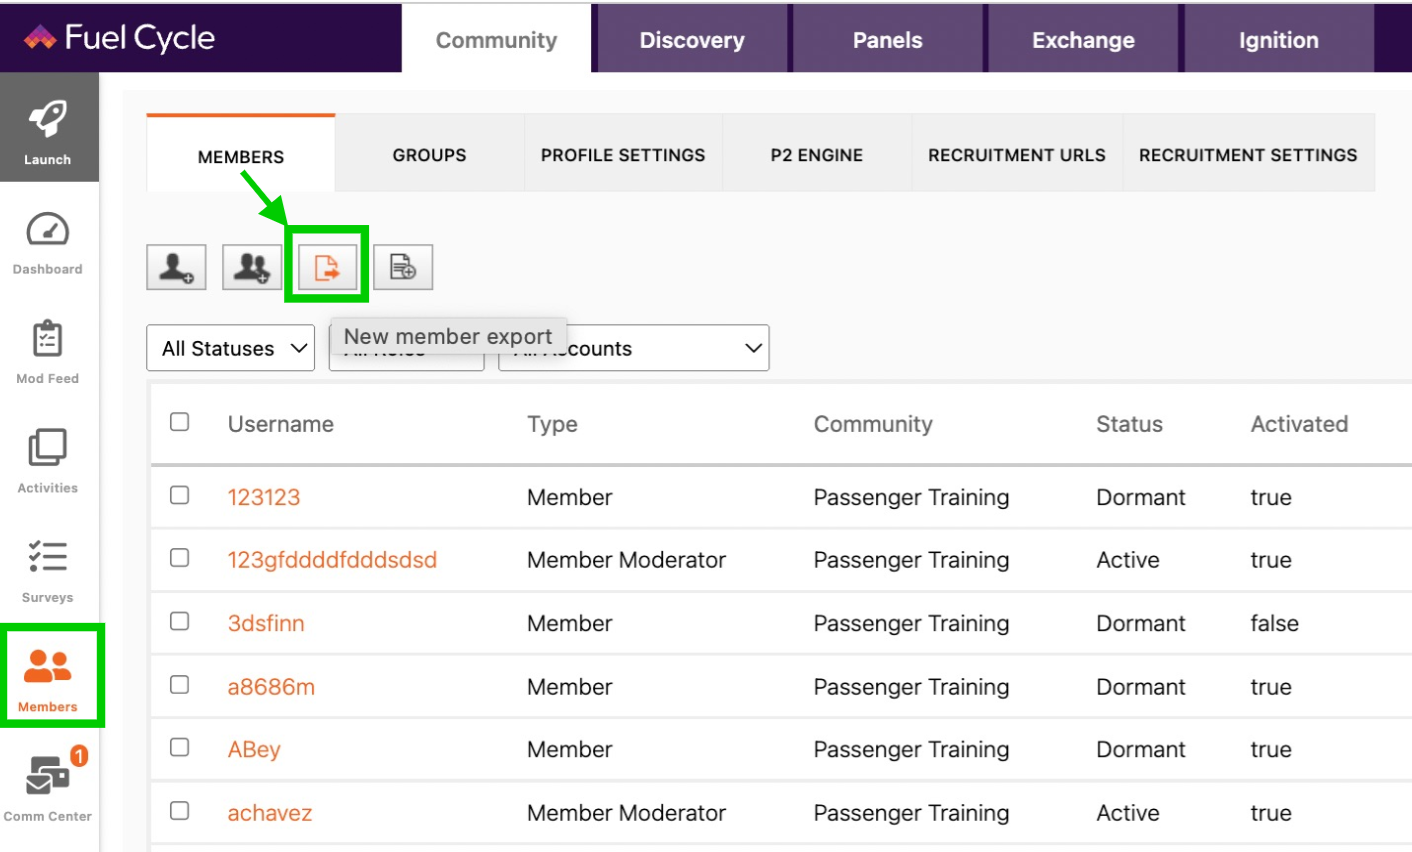This screenshot has width=1412, height=852.
Task: Click Passenger Training in ABey row
Action: (911, 750)
